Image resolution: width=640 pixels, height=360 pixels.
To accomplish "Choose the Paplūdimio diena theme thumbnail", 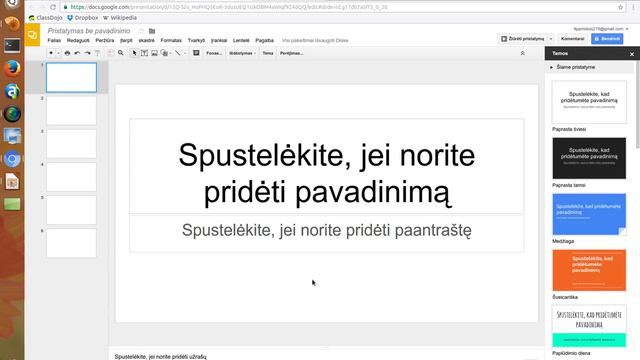I will [x=589, y=326].
